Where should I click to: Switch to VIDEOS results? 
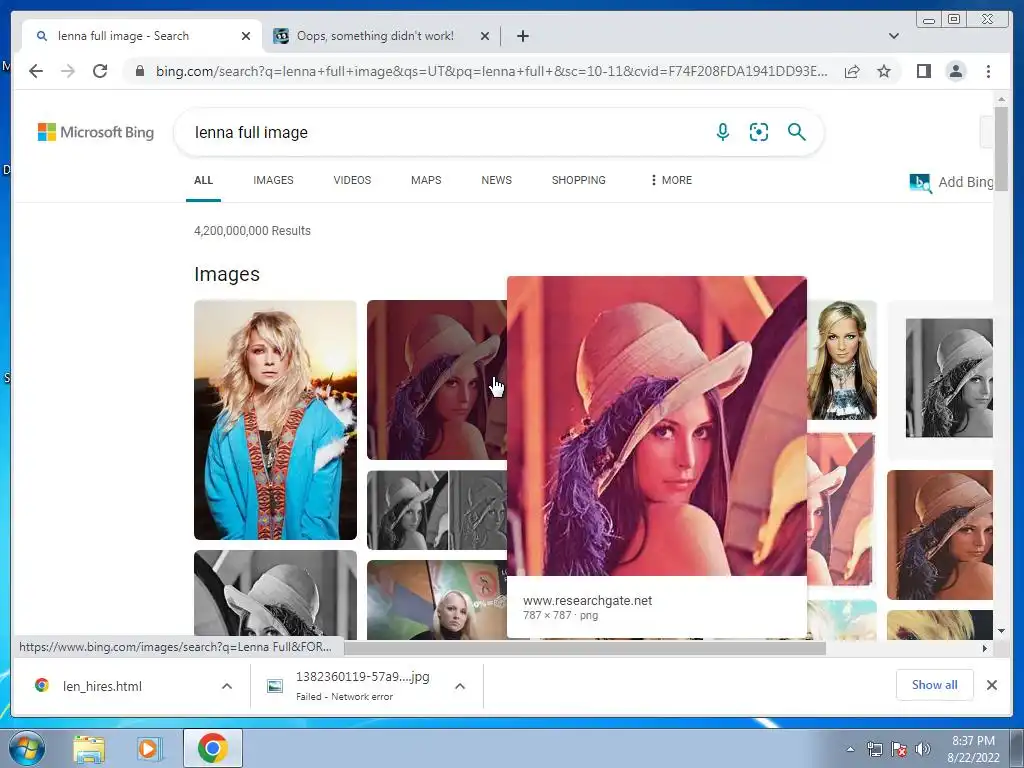pyautogui.click(x=352, y=180)
